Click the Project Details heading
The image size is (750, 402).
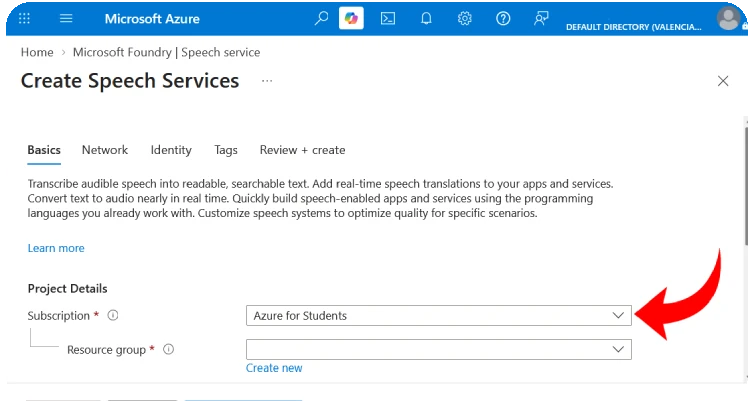pos(67,289)
